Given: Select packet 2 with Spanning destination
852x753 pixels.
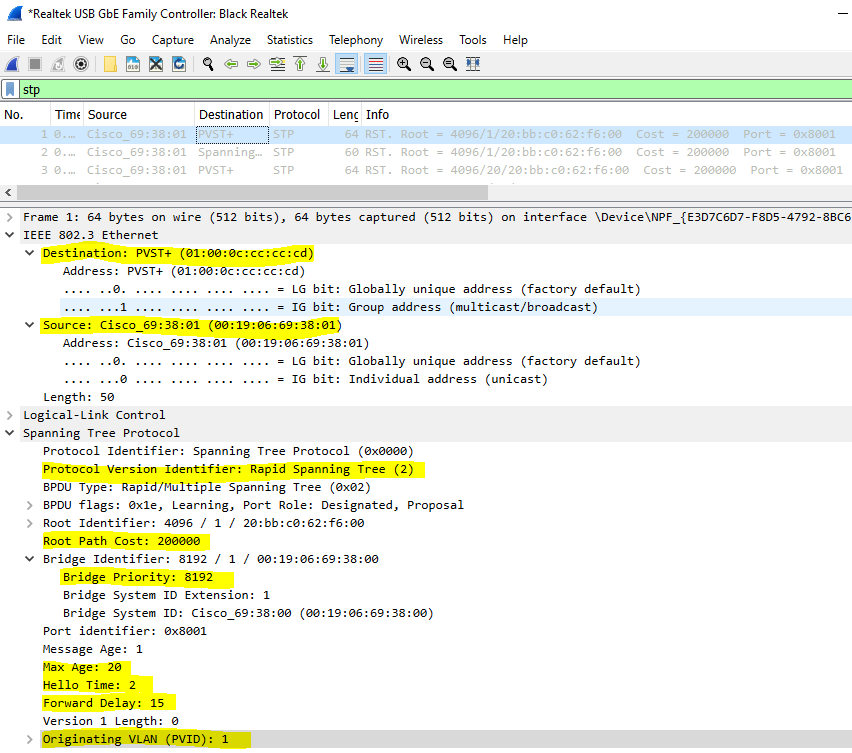Looking at the screenshot, I should [x=426, y=152].
